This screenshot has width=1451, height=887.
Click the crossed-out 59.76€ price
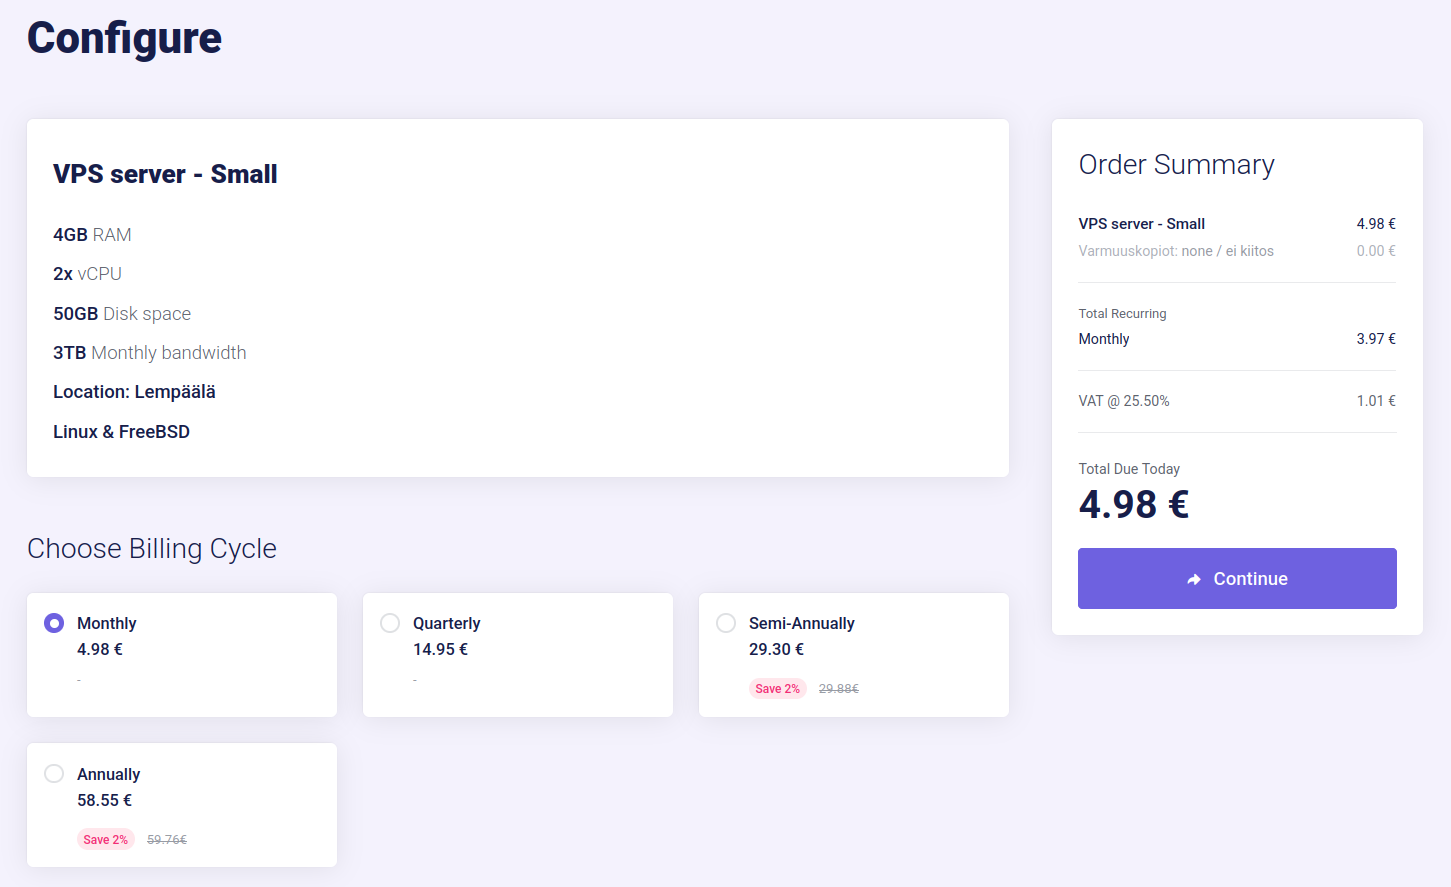pos(166,840)
